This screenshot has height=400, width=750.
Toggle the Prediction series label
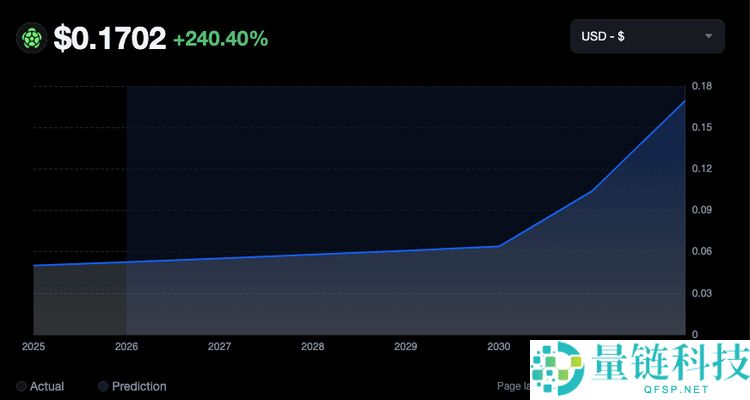(x=139, y=386)
